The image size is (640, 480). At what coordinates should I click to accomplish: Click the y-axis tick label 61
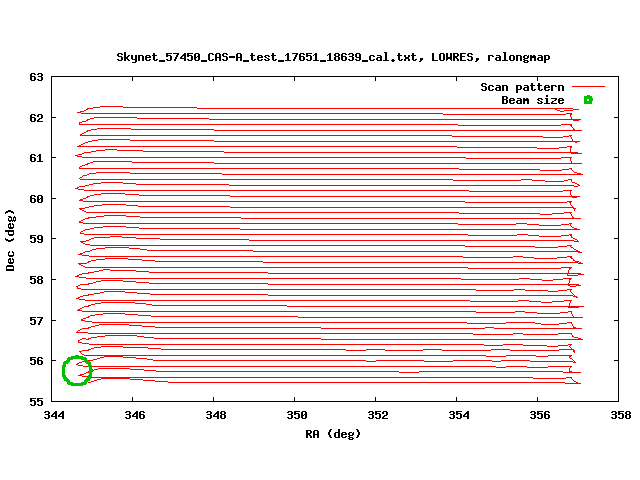click(x=36, y=158)
